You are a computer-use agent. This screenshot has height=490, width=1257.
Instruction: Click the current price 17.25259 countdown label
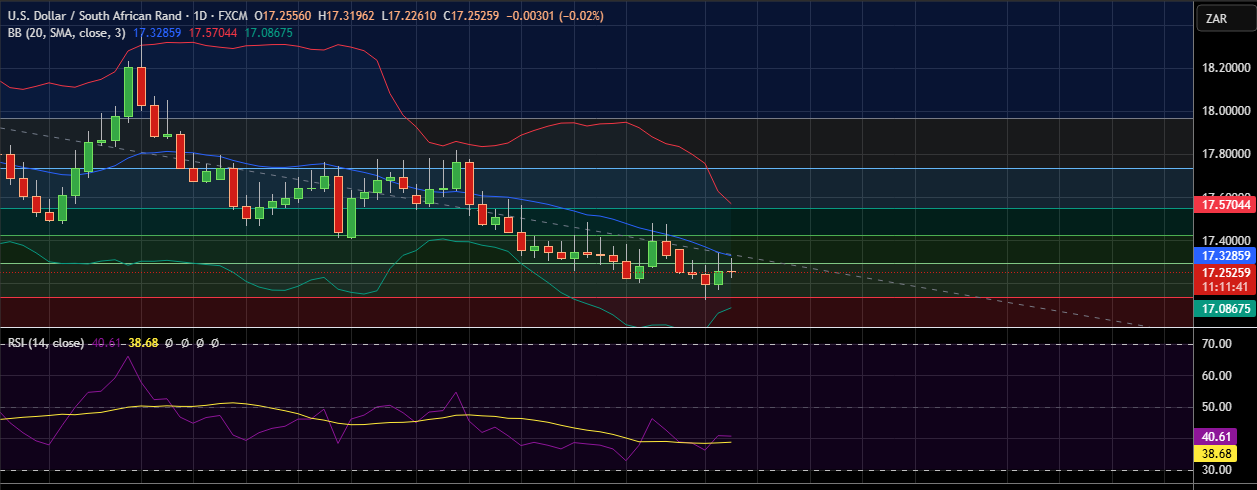pyautogui.click(x=1226, y=279)
